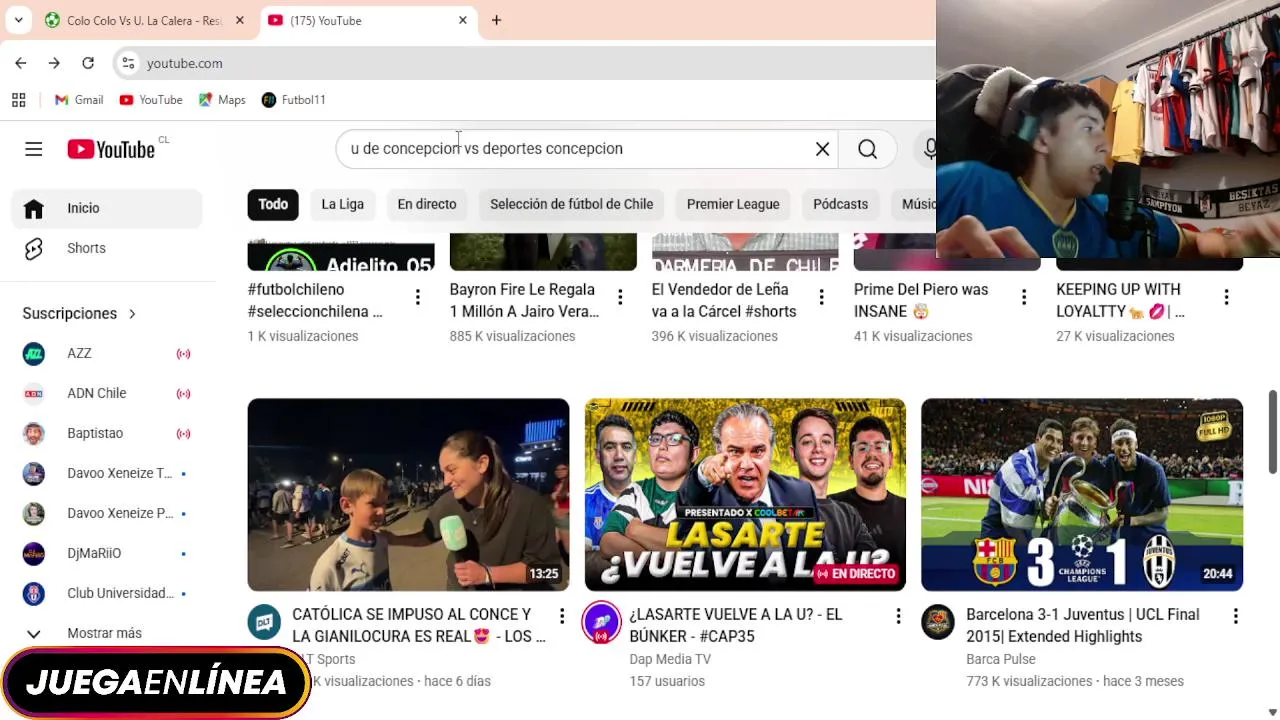The height and width of the screenshot is (720, 1280).
Task: Play the LASARTE ¿VUELVE A LA U? thumbnail
Action: point(745,495)
